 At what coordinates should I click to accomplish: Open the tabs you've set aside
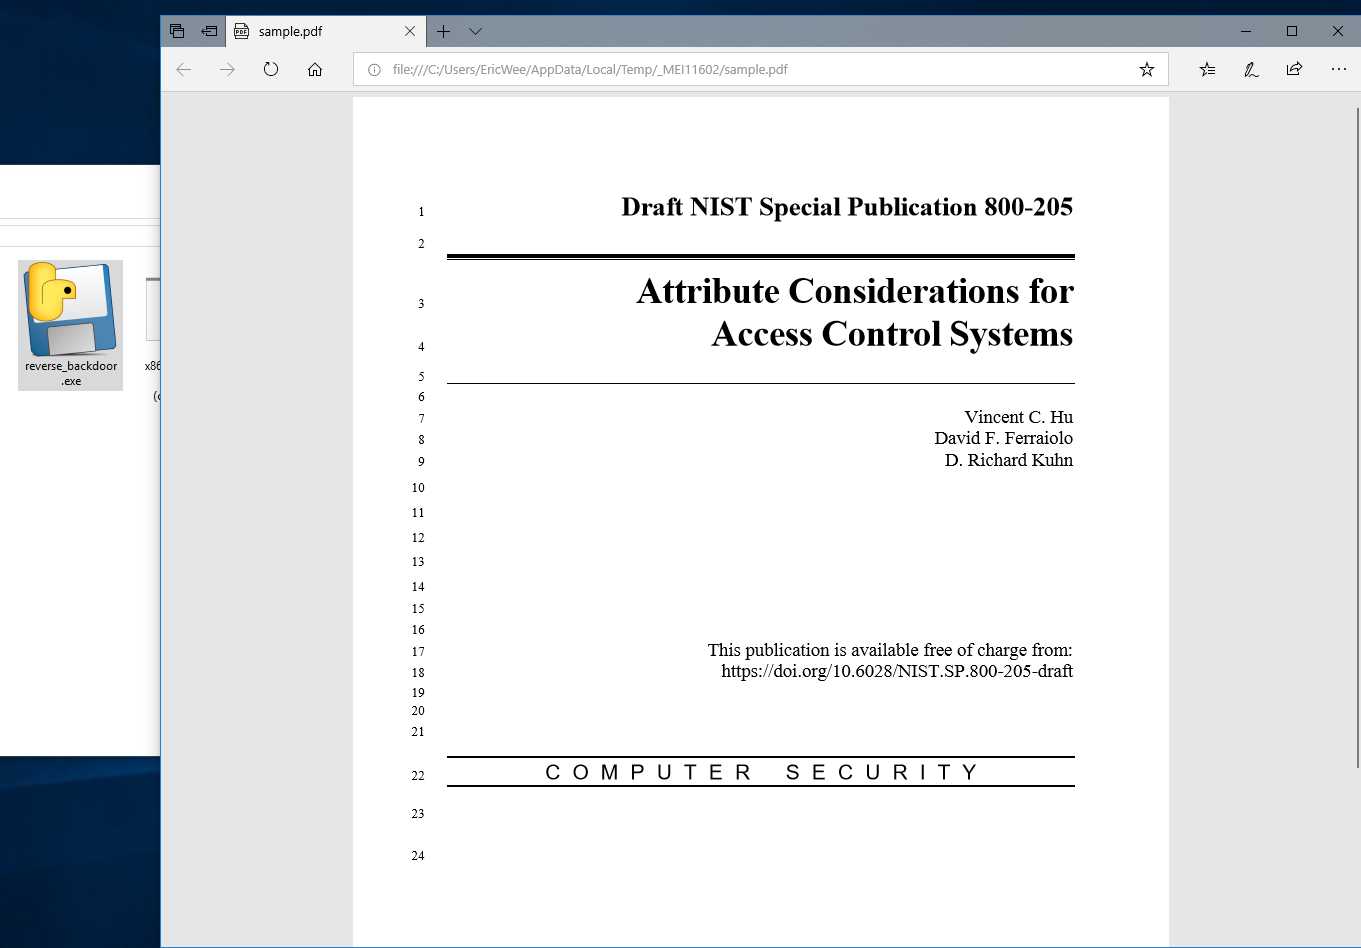click(177, 31)
